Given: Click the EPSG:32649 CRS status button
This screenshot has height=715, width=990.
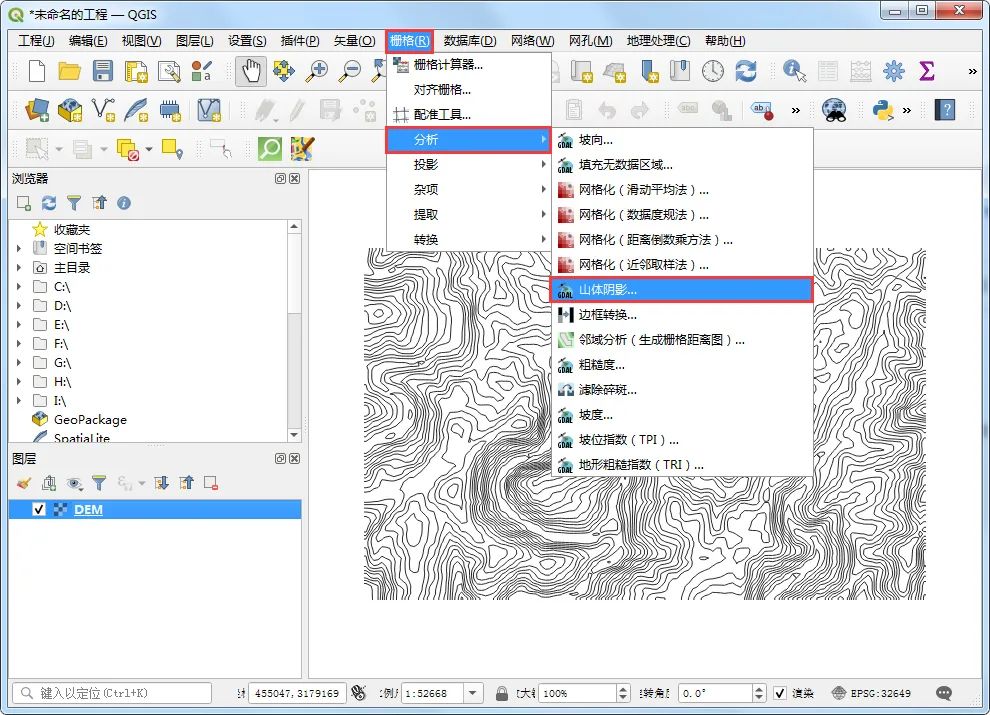Looking at the screenshot, I should click(x=872, y=693).
